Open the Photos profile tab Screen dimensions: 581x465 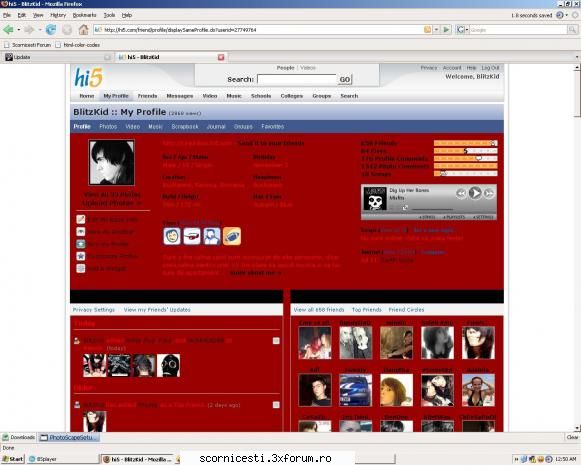[108, 126]
